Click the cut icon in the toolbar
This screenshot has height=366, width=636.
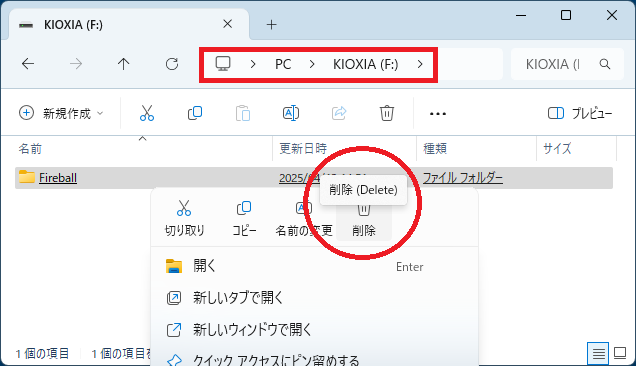click(147, 113)
